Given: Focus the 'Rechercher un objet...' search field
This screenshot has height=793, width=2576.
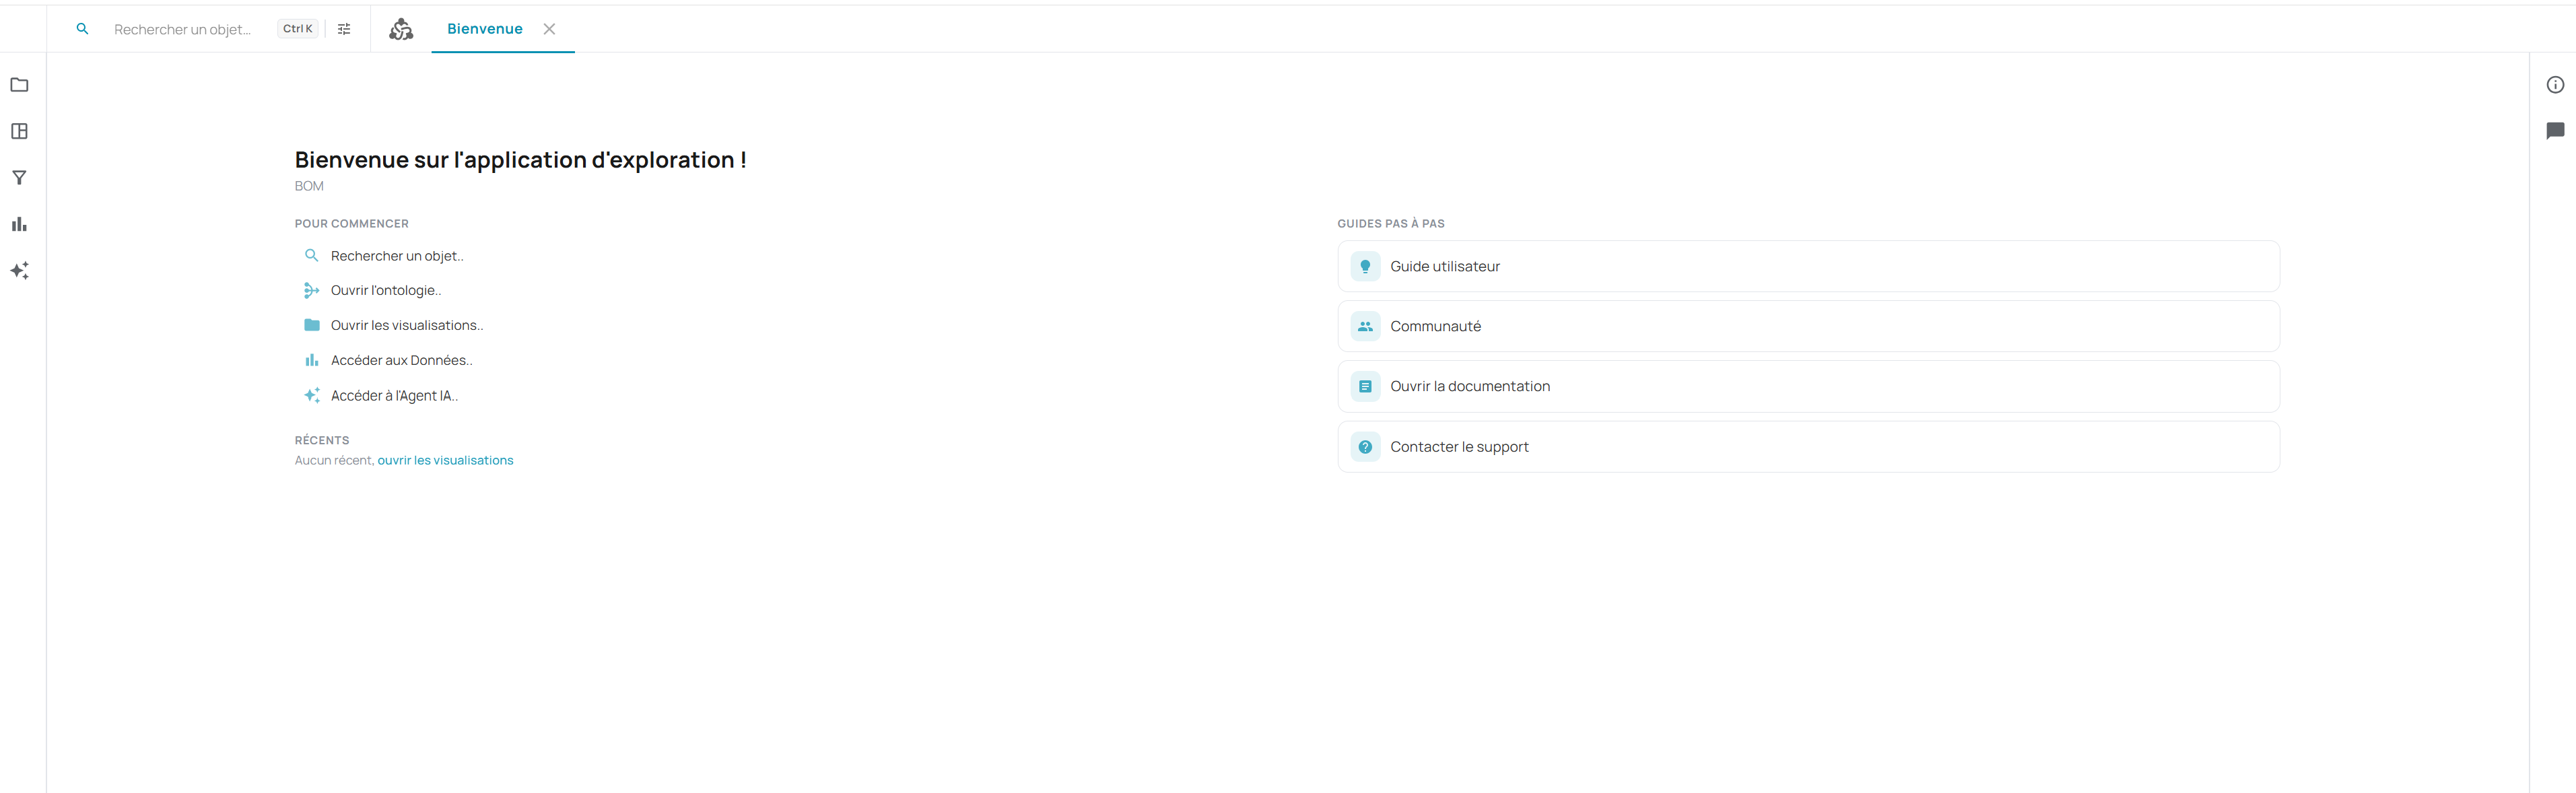Looking at the screenshot, I should tap(183, 30).
